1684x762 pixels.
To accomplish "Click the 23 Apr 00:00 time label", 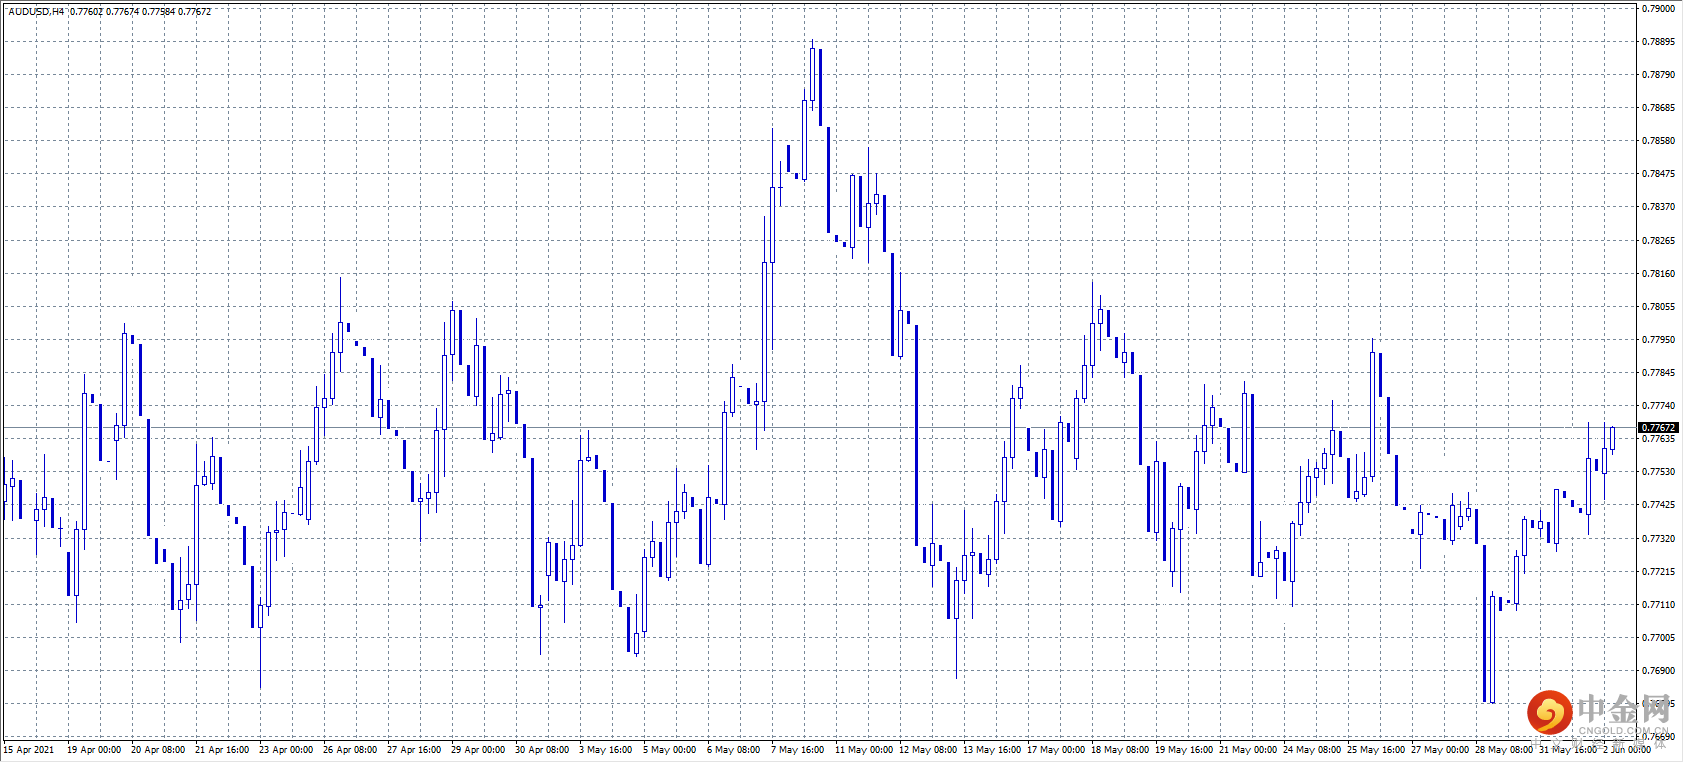I will [x=286, y=750].
